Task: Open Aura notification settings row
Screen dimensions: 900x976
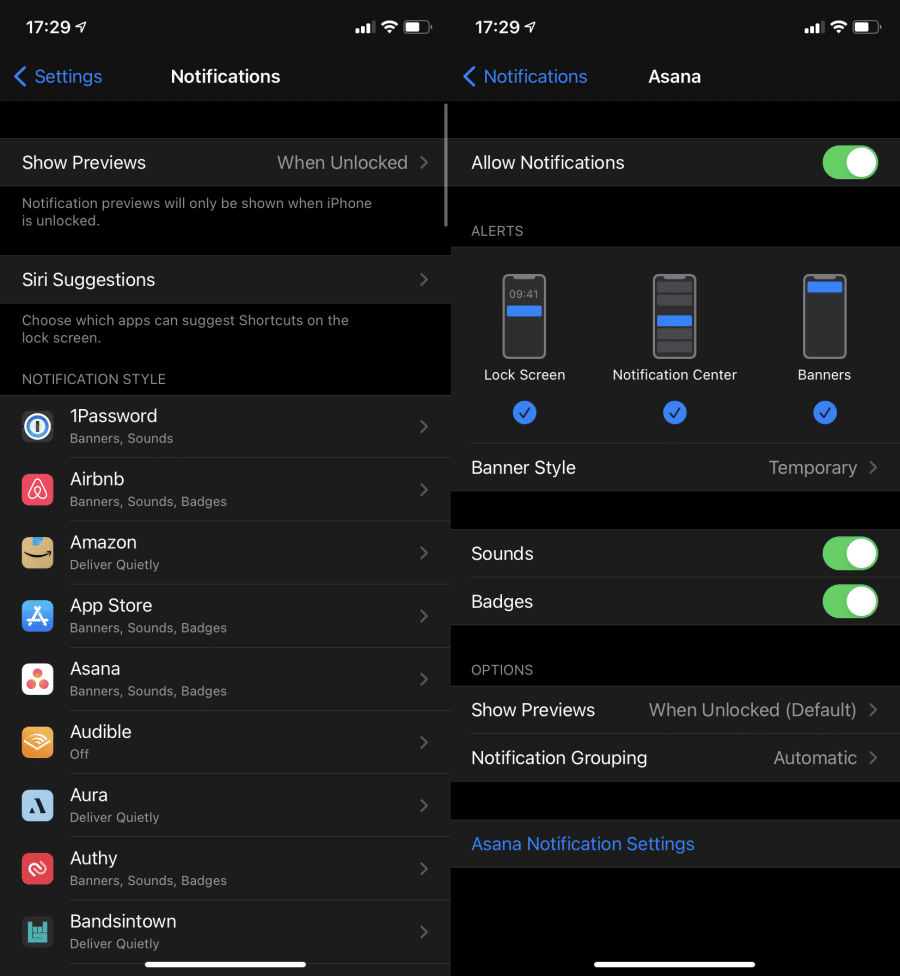Action: (x=225, y=805)
